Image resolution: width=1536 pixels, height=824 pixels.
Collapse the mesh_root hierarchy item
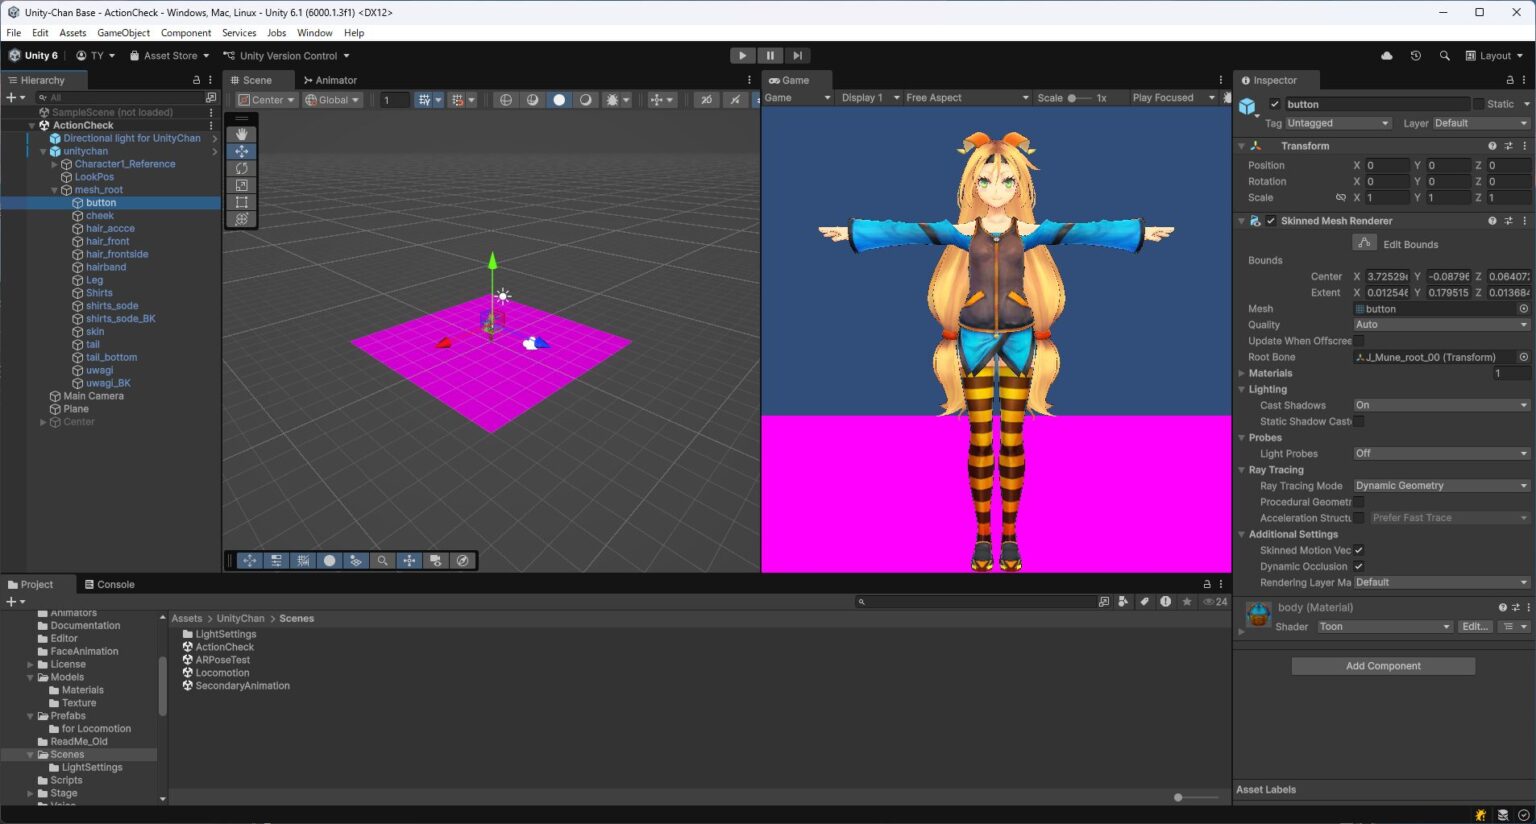[55, 189]
